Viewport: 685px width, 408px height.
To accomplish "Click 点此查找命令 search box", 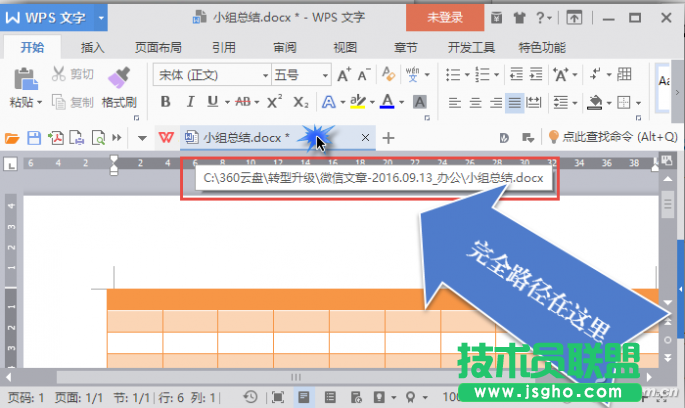I will point(613,137).
